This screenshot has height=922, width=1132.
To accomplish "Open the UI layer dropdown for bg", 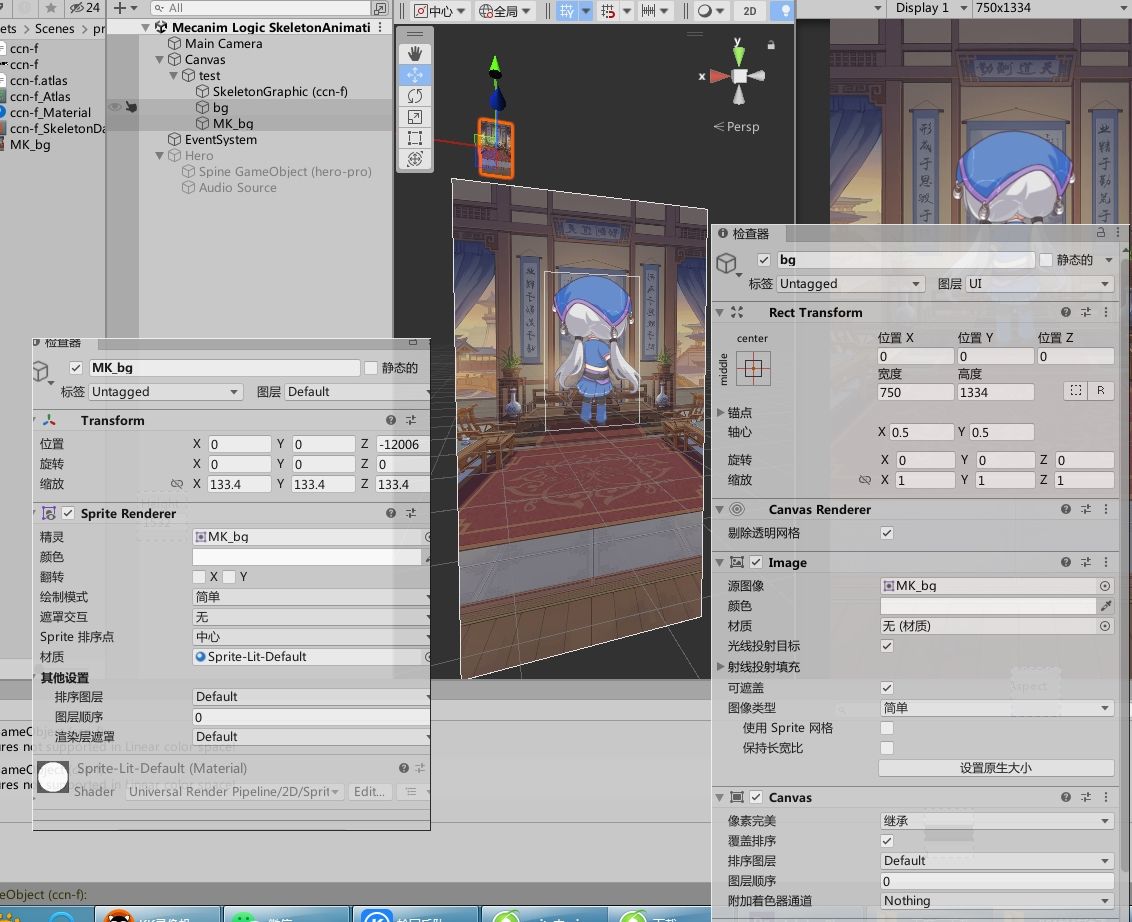I will tap(1039, 284).
